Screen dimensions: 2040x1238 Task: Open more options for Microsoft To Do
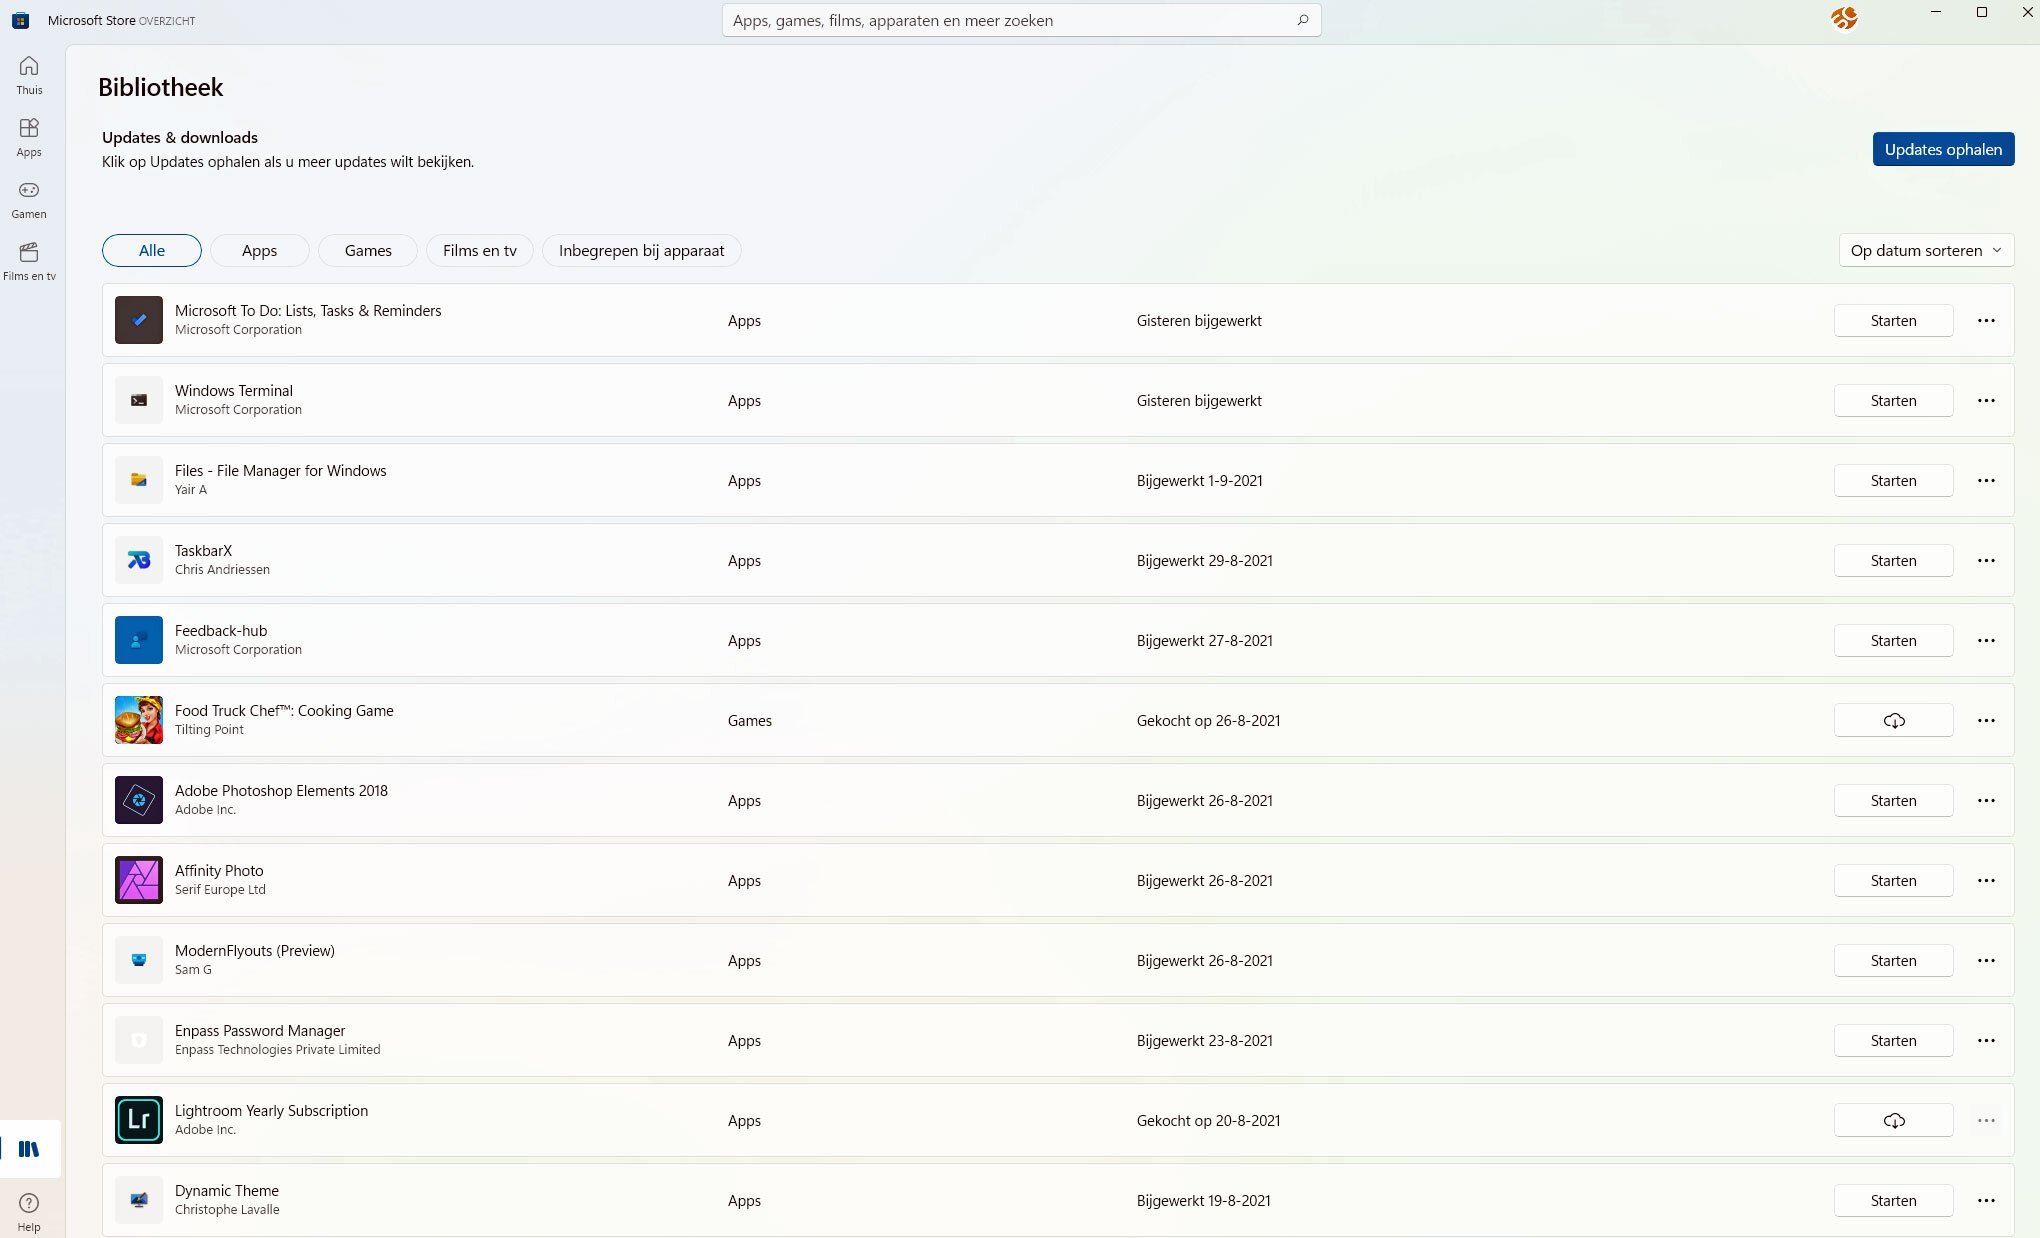pos(1986,320)
